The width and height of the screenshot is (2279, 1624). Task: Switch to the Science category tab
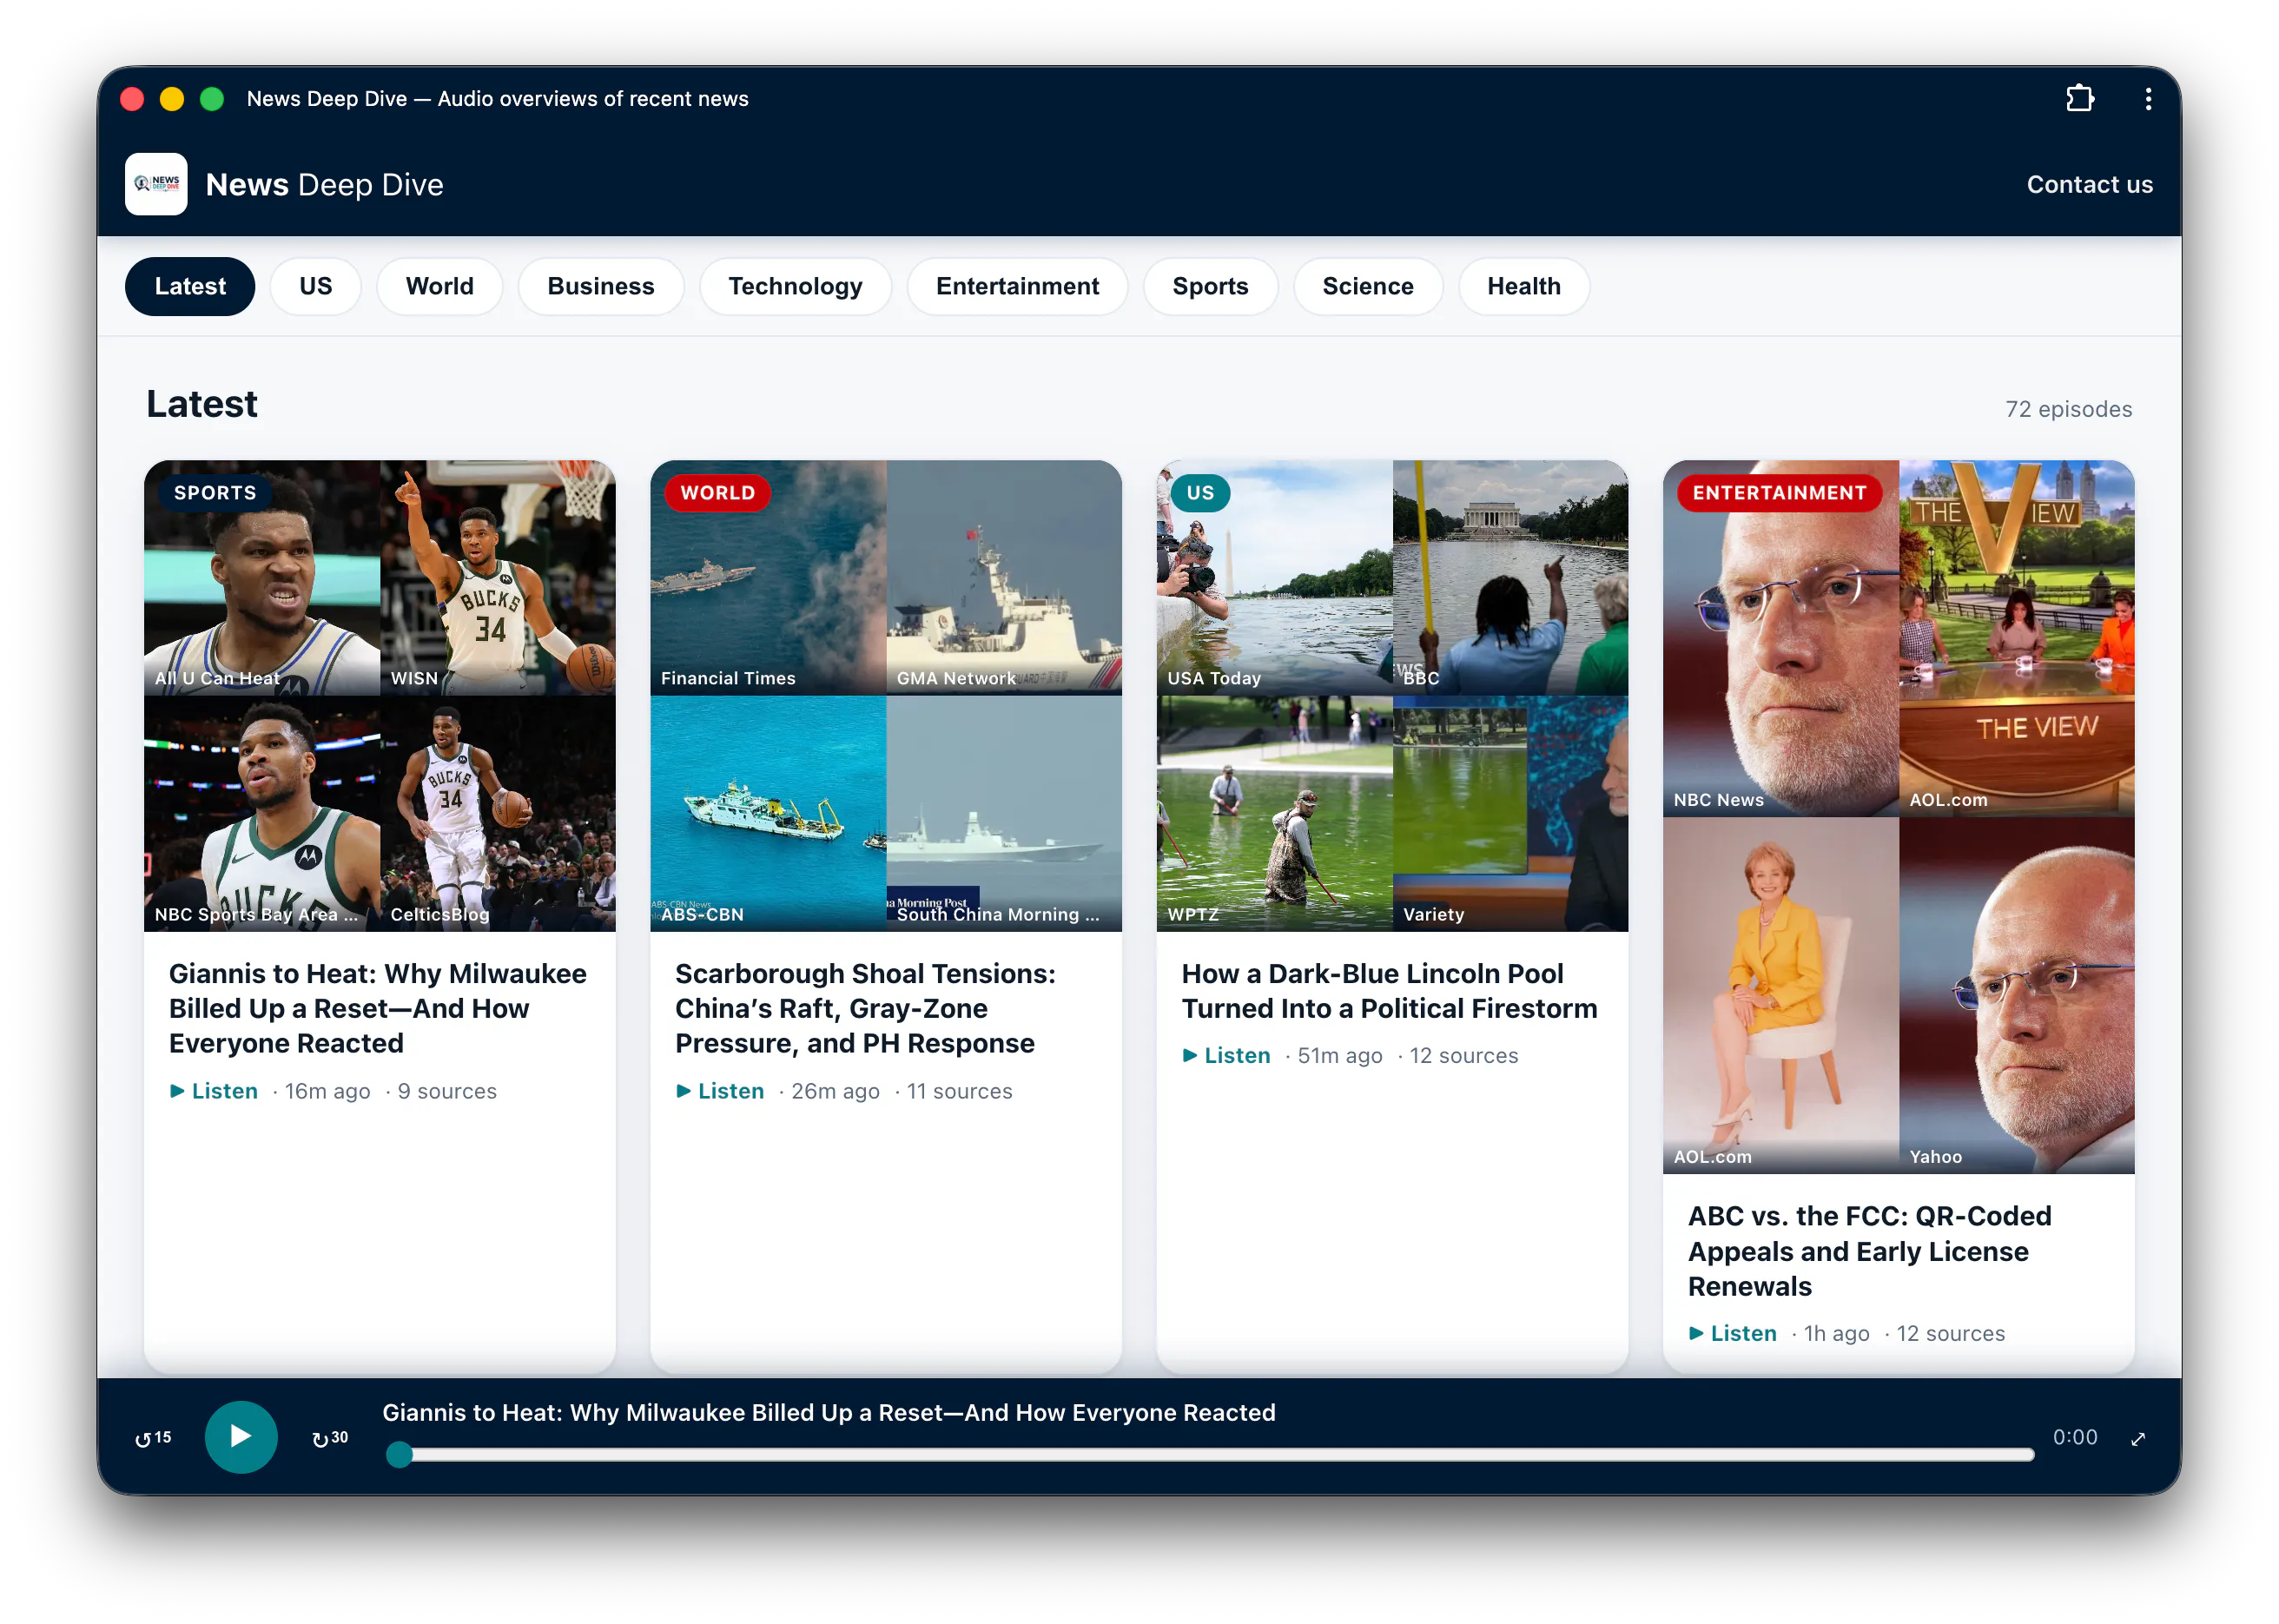[x=1368, y=286]
